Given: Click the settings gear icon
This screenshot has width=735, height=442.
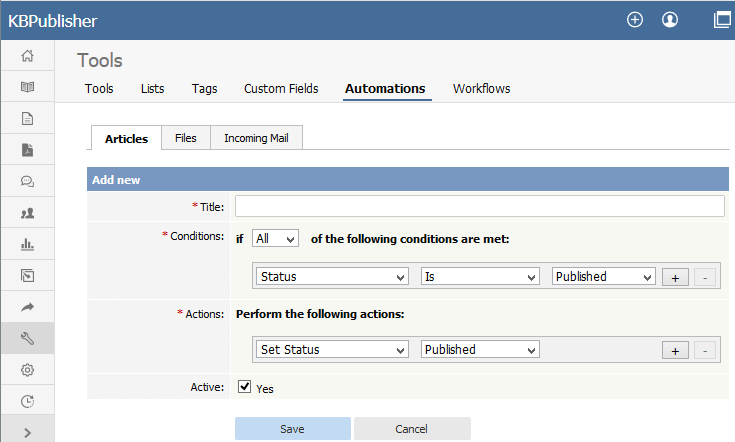Looking at the screenshot, I should click(x=27, y=370).
